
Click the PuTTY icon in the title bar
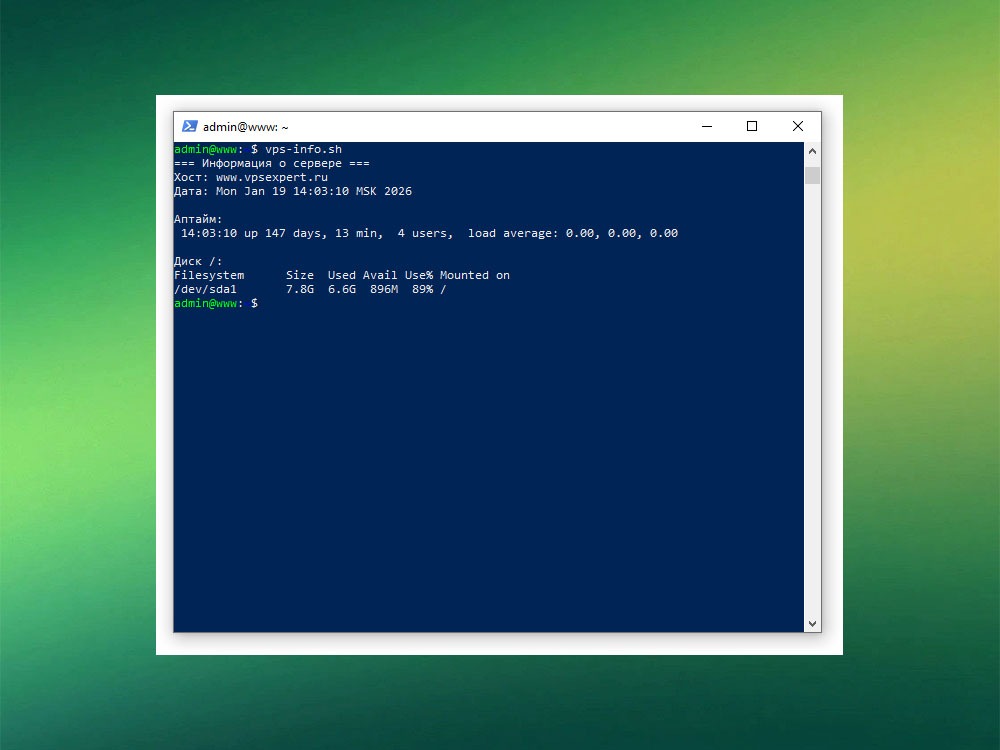pyautogui.click(x=190, y=126)
